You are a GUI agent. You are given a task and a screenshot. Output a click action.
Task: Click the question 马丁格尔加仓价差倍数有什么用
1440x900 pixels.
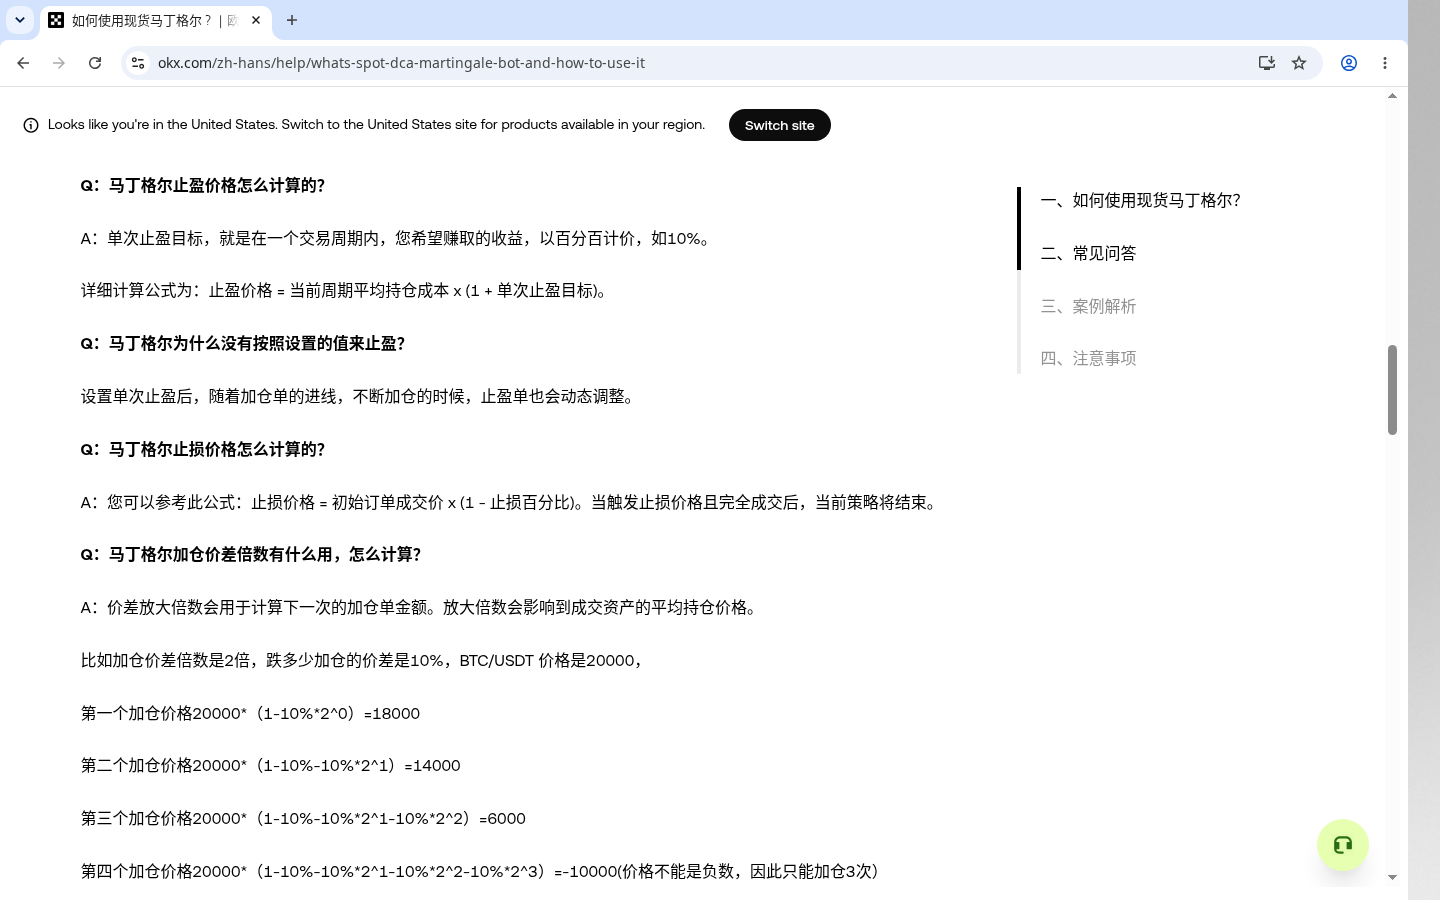(251, 554)
